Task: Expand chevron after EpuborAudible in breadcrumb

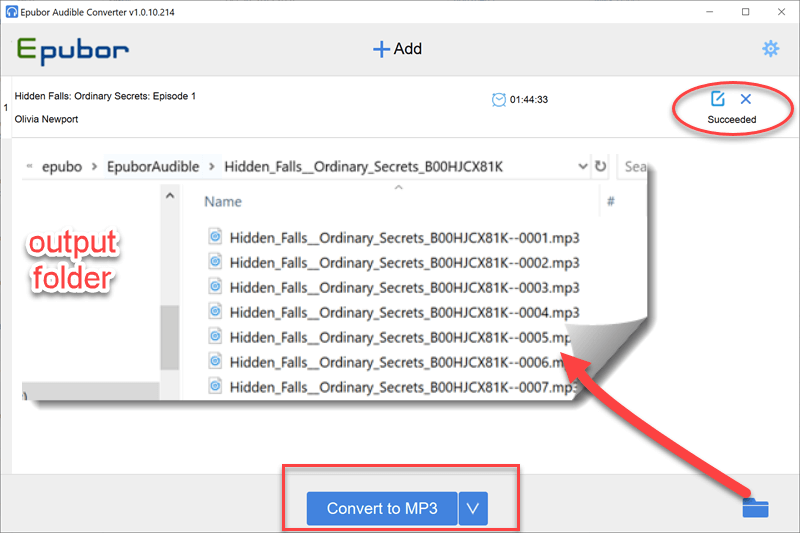Action: [212, 167]
